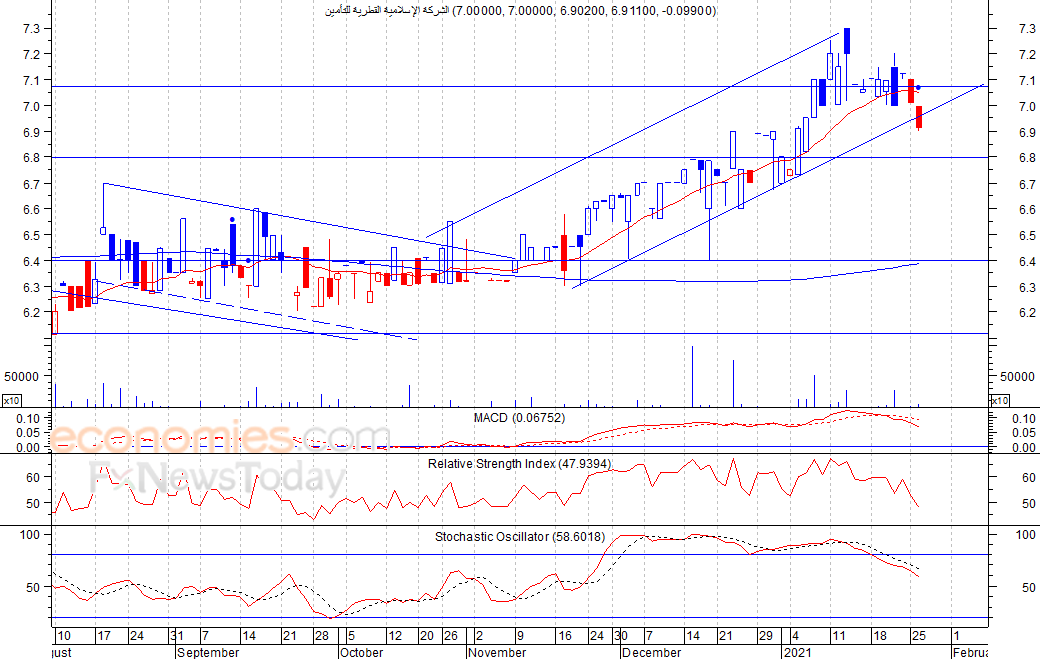Click the MACD 0.10 value on left axis
This screenshot has width=1040, height=659.
click(x=29, y=418)
